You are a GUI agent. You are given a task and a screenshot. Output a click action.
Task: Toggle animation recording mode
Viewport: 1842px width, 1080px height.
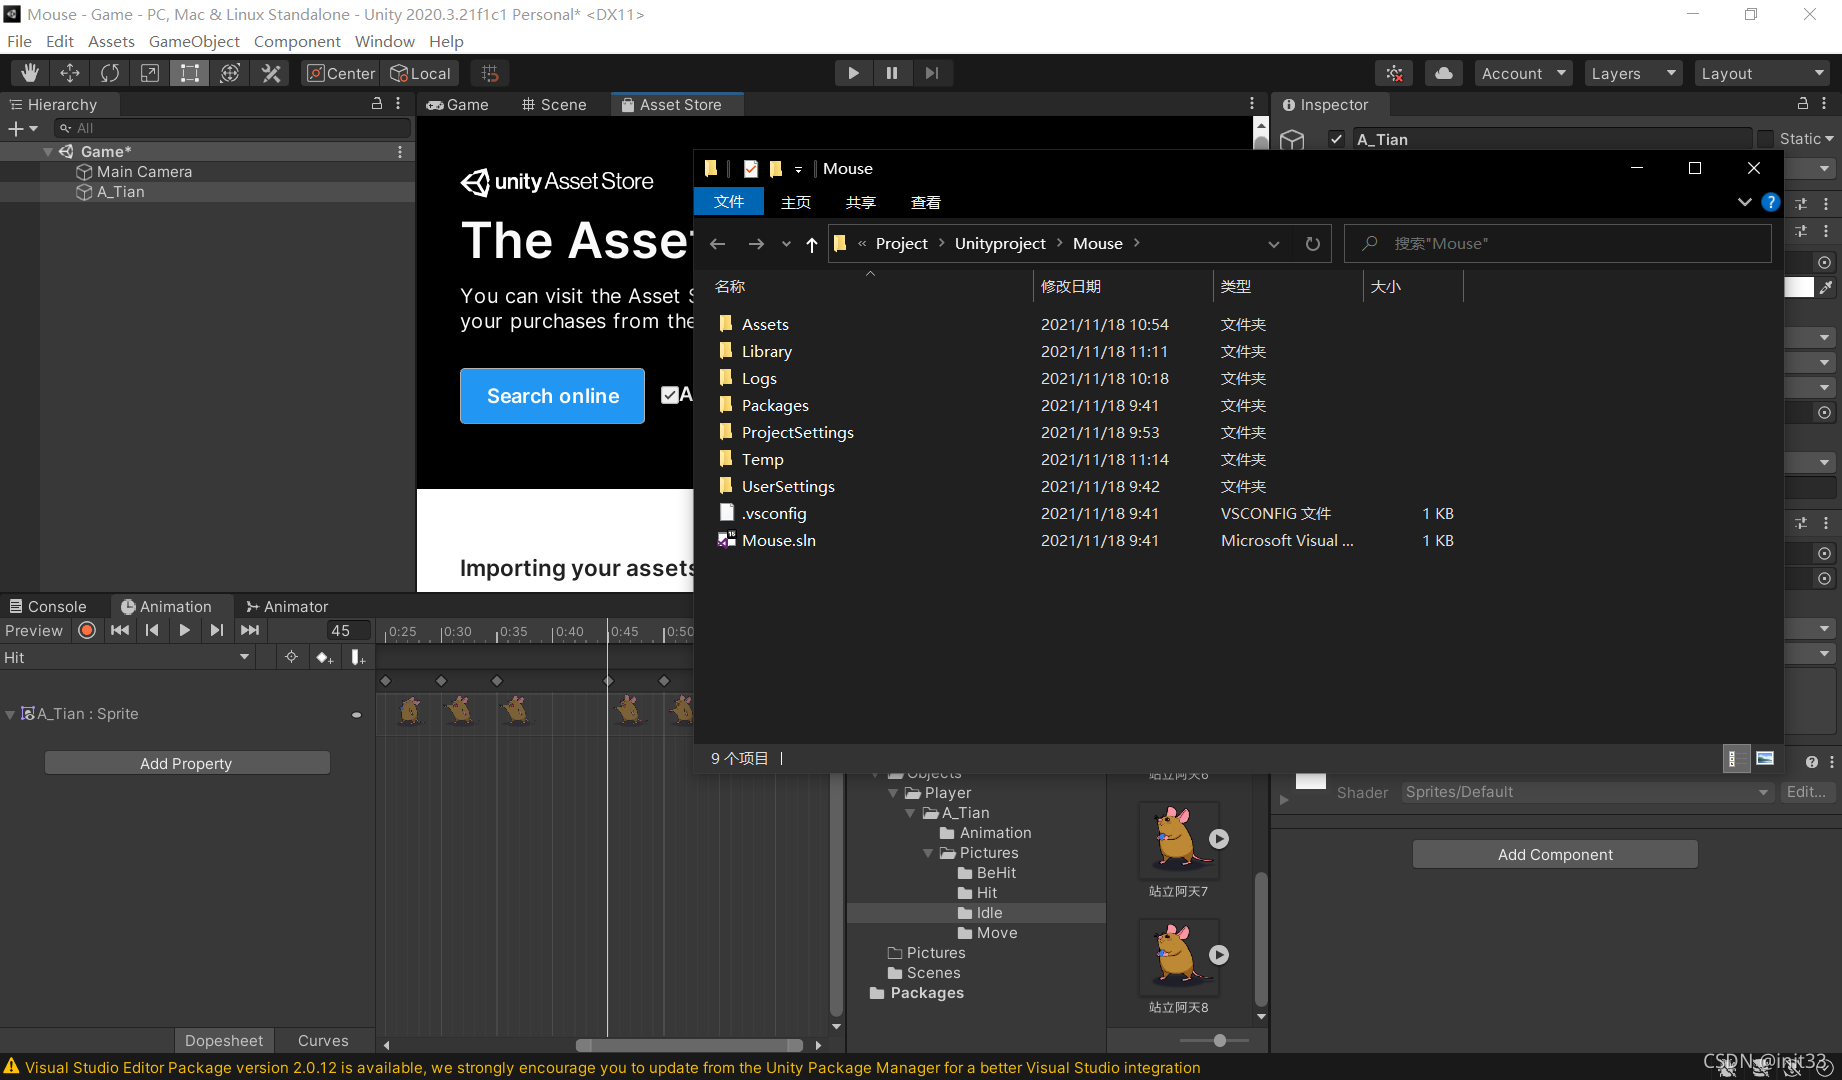pos(87,630)
